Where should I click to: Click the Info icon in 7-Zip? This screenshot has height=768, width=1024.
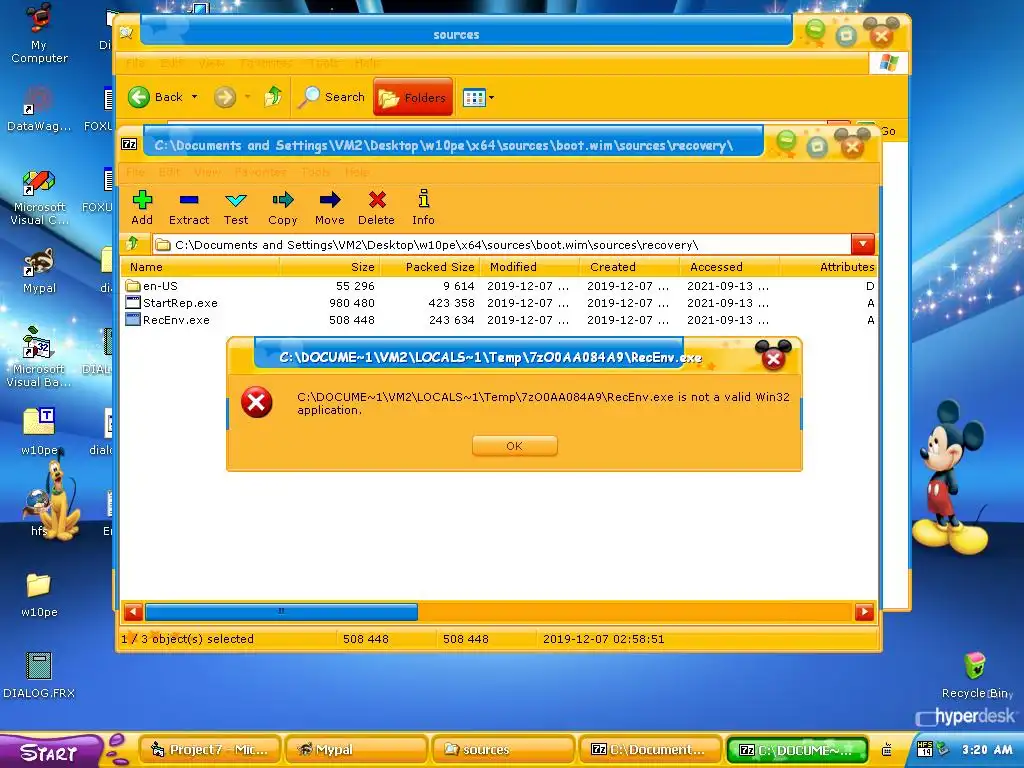click(x=423, y=208)
